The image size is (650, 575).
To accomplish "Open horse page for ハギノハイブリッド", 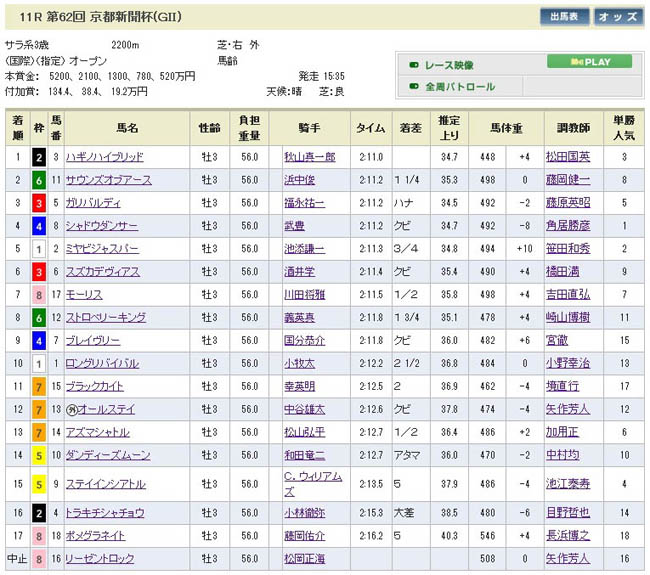I will 102,157.
